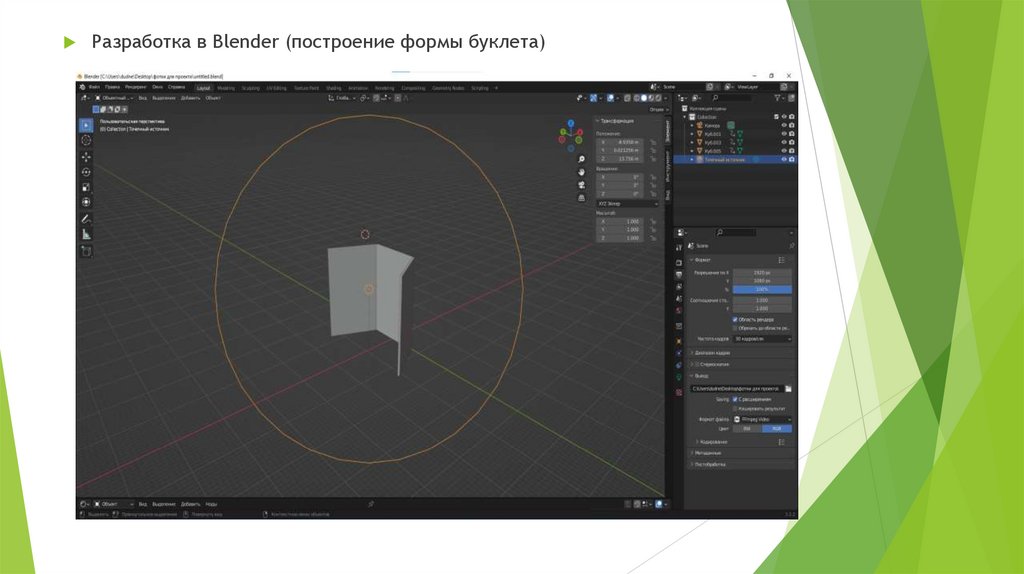Enable the 'Кэшировать результат' checkbox

(x=735, y=408)
